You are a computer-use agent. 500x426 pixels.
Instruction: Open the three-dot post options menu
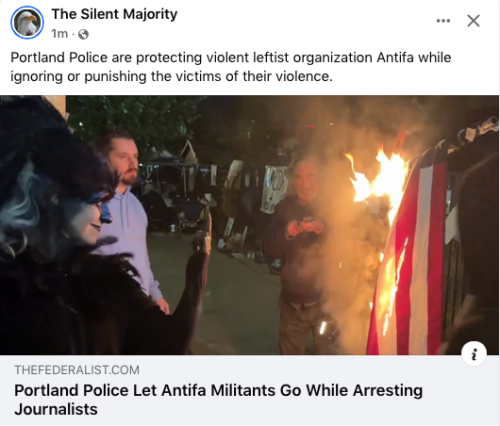tap(443, 21)
